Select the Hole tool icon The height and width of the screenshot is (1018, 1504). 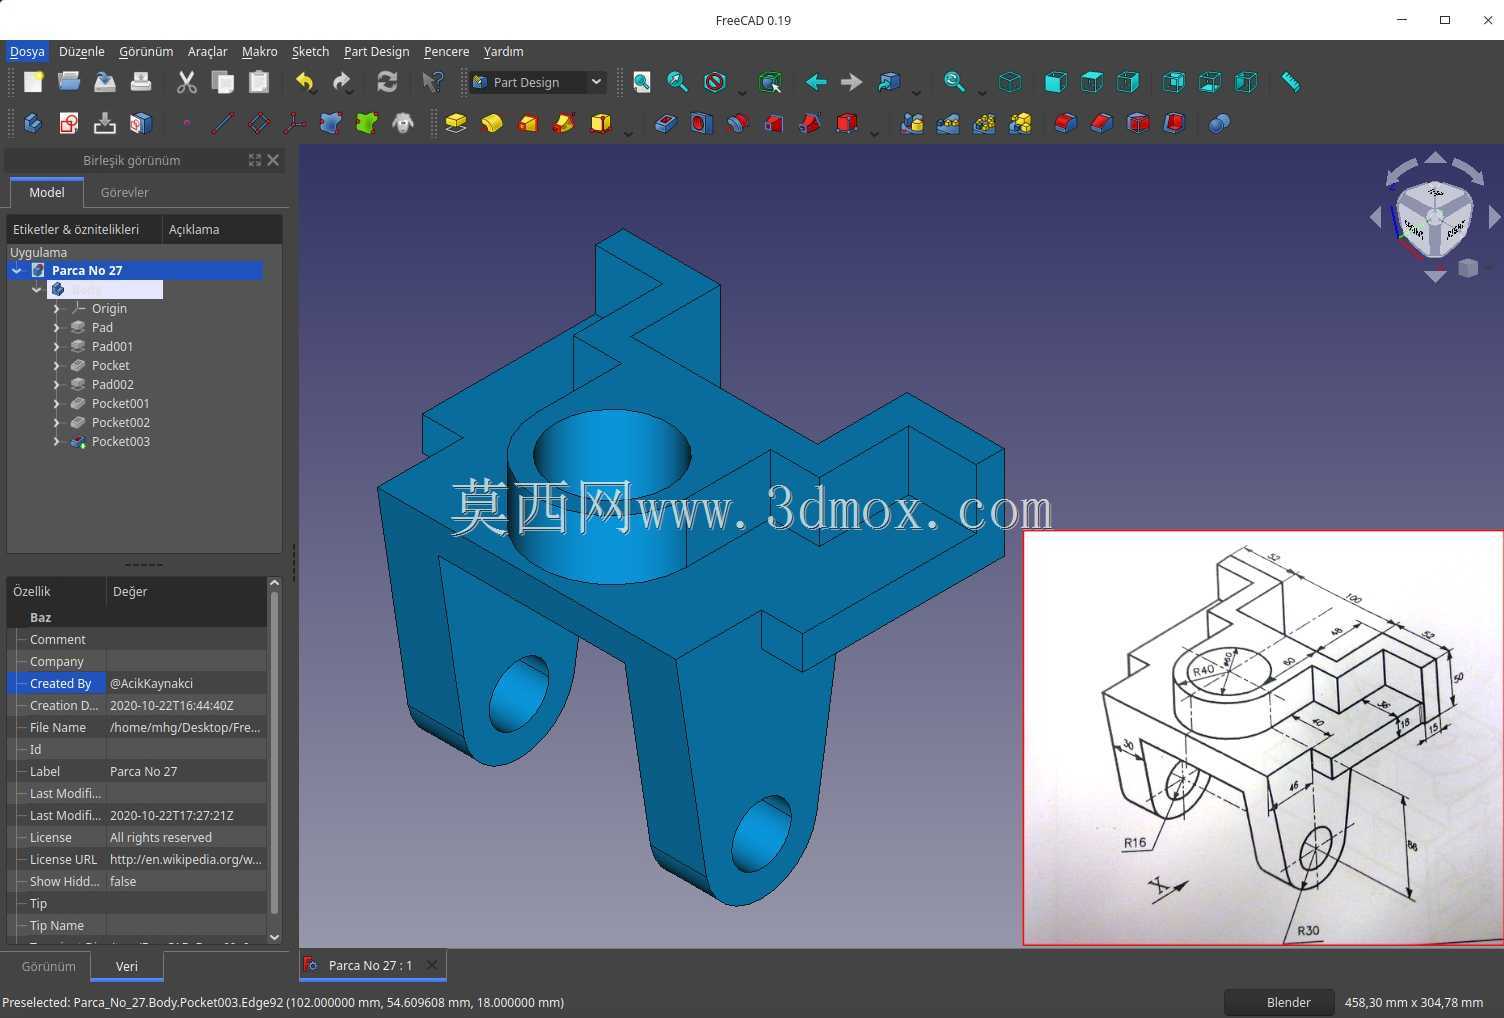(x=701, y=123)
